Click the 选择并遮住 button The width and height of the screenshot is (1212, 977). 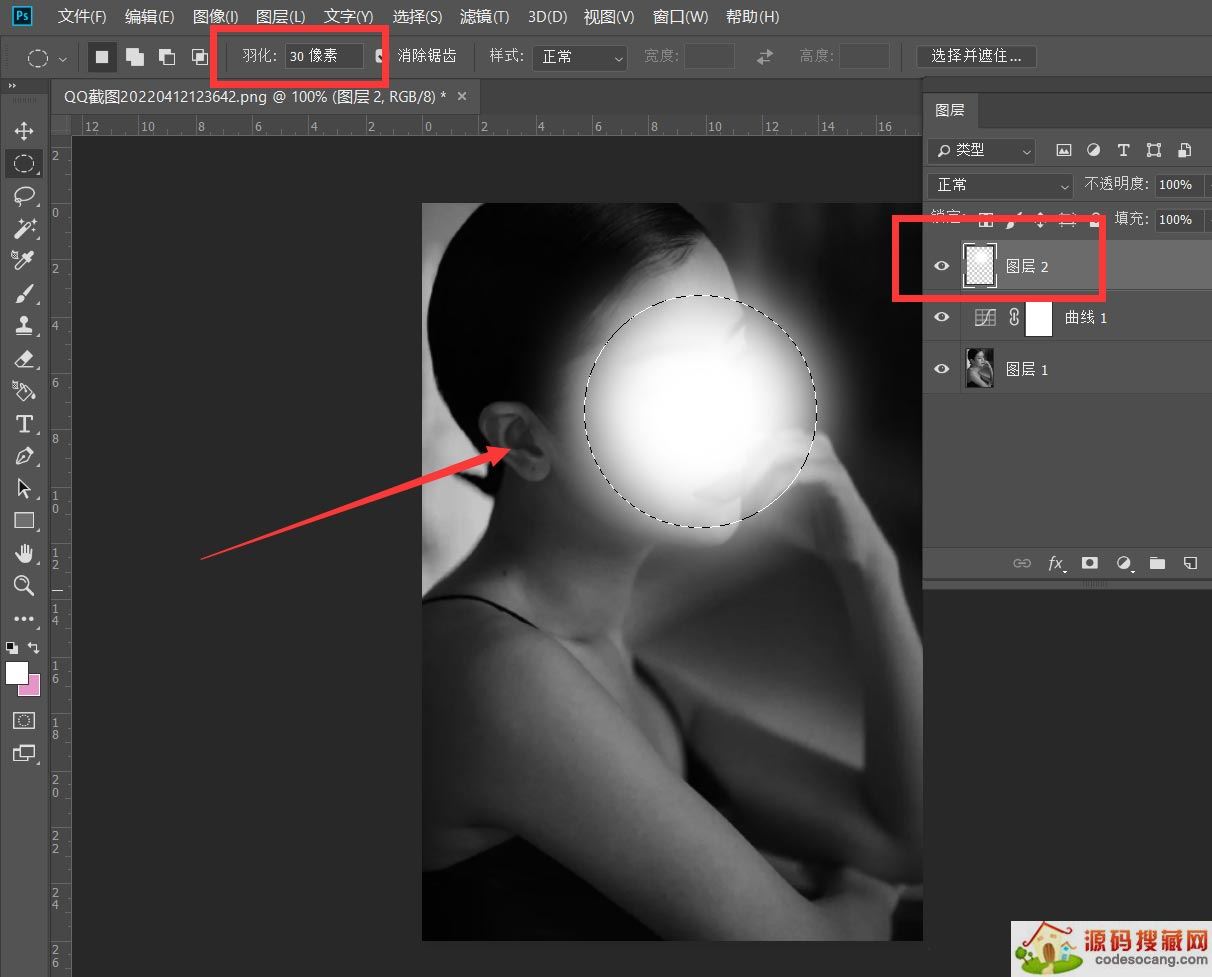tap(976, 56)
